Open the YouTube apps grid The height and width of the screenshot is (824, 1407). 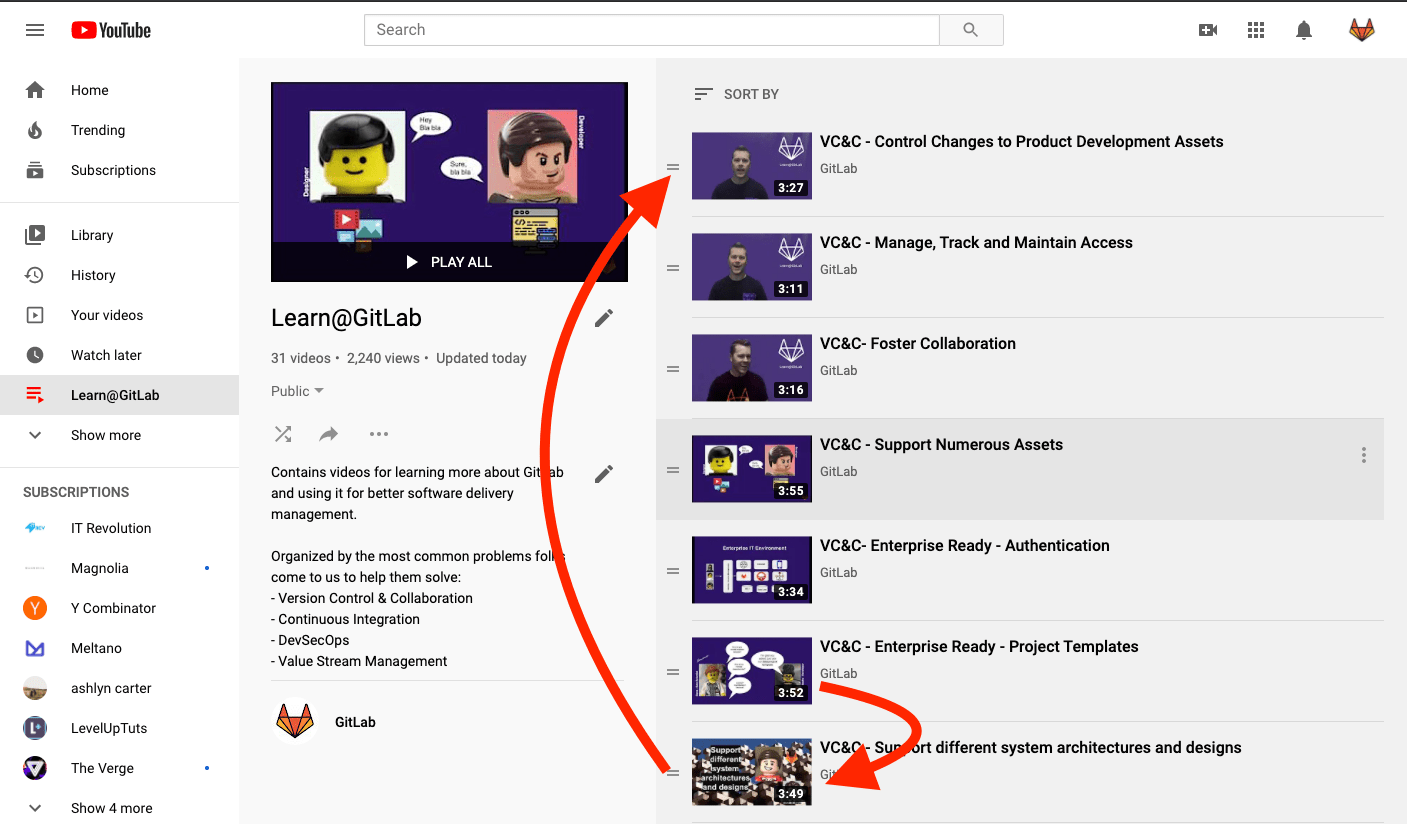pos(1256,30)
